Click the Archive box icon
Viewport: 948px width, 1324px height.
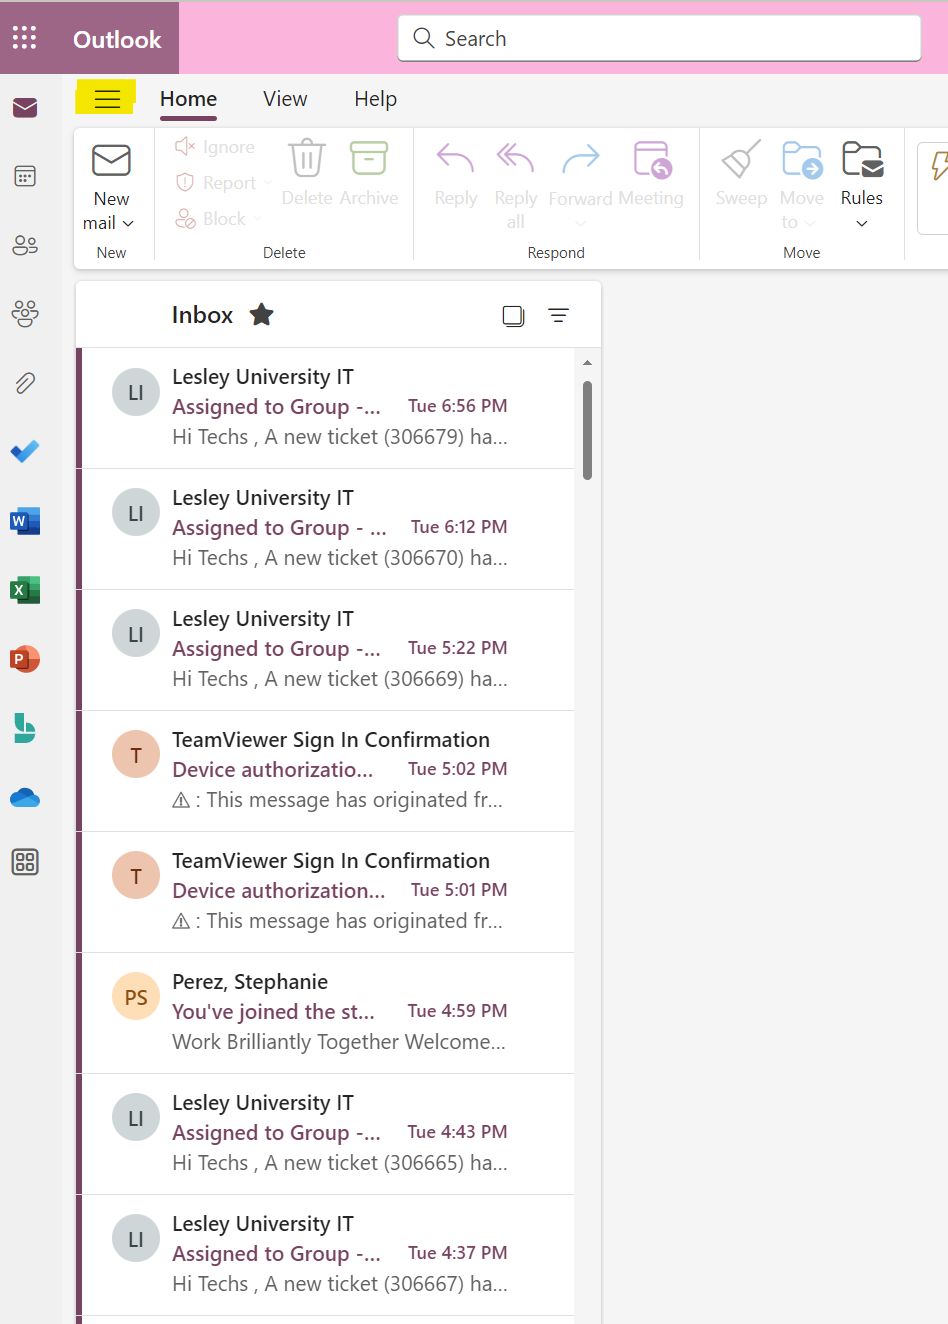(x=369, y=158)
